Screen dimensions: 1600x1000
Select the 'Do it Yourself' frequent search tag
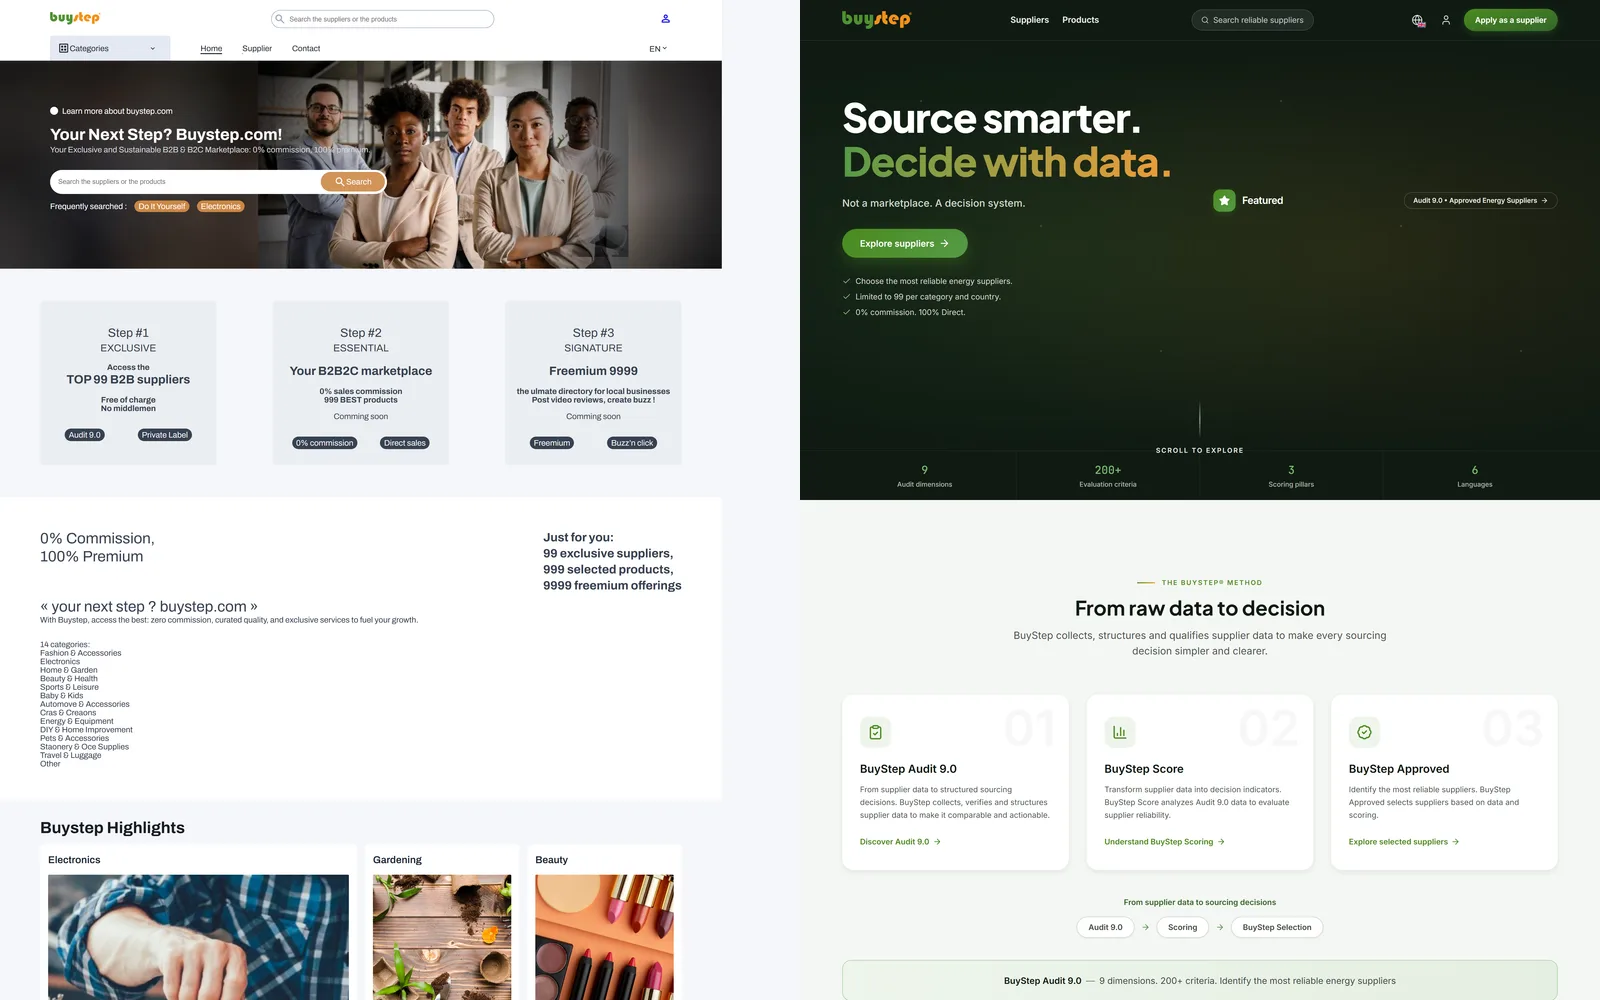coord(162,207)
